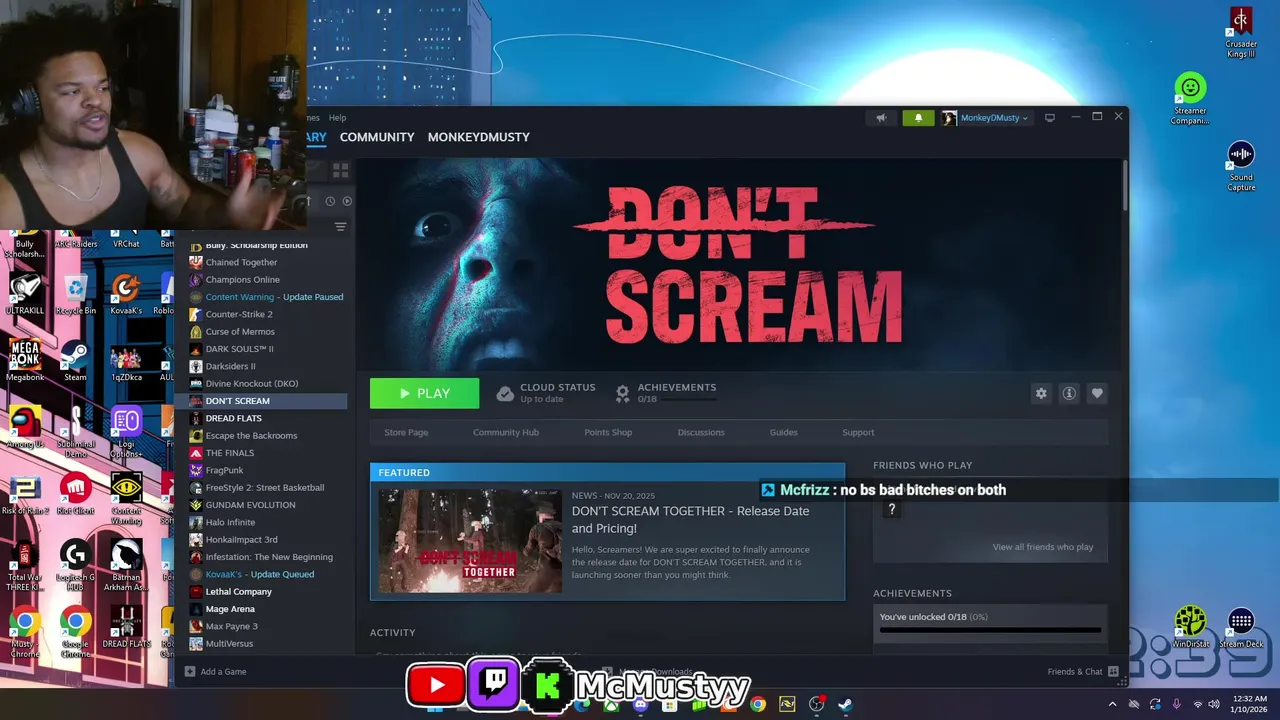Click Steam icon in taskbar
The height and width of the screenshot is (720, 1280).
(845, 704)
